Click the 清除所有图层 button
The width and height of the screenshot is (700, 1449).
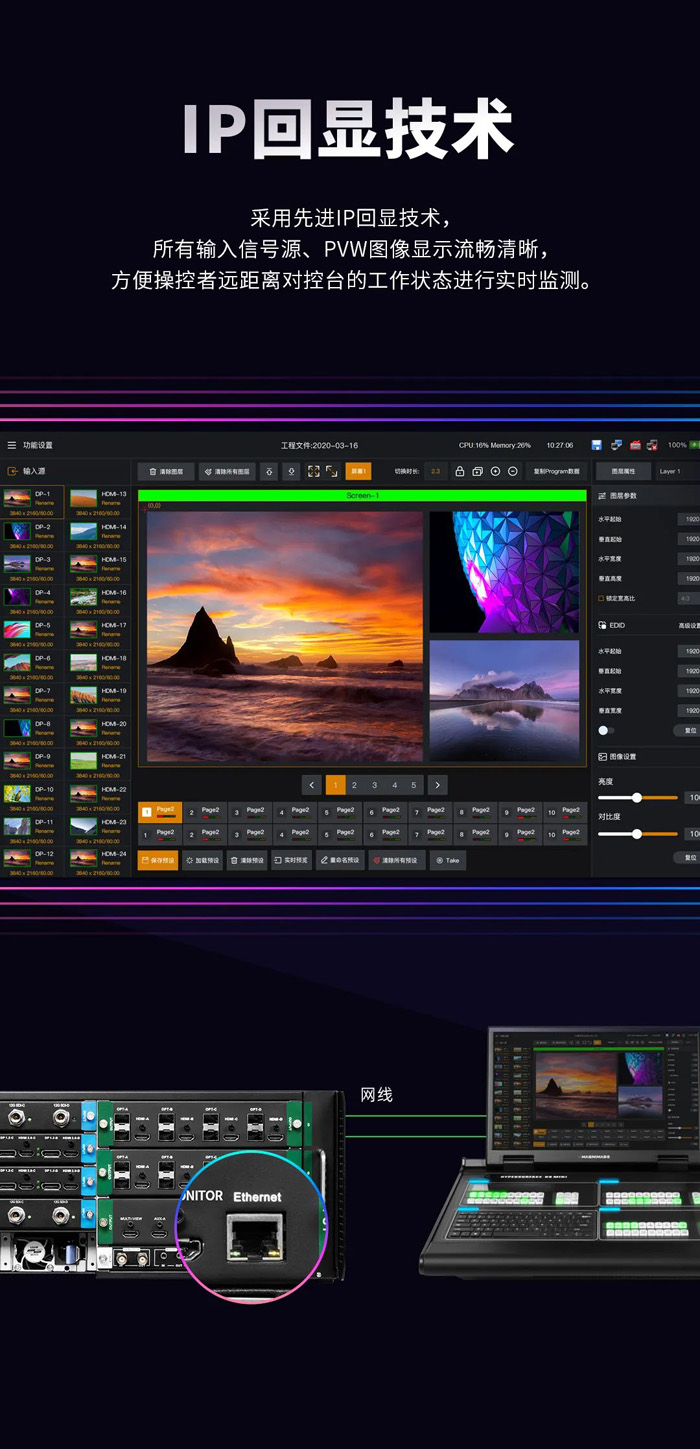(226, 471)
